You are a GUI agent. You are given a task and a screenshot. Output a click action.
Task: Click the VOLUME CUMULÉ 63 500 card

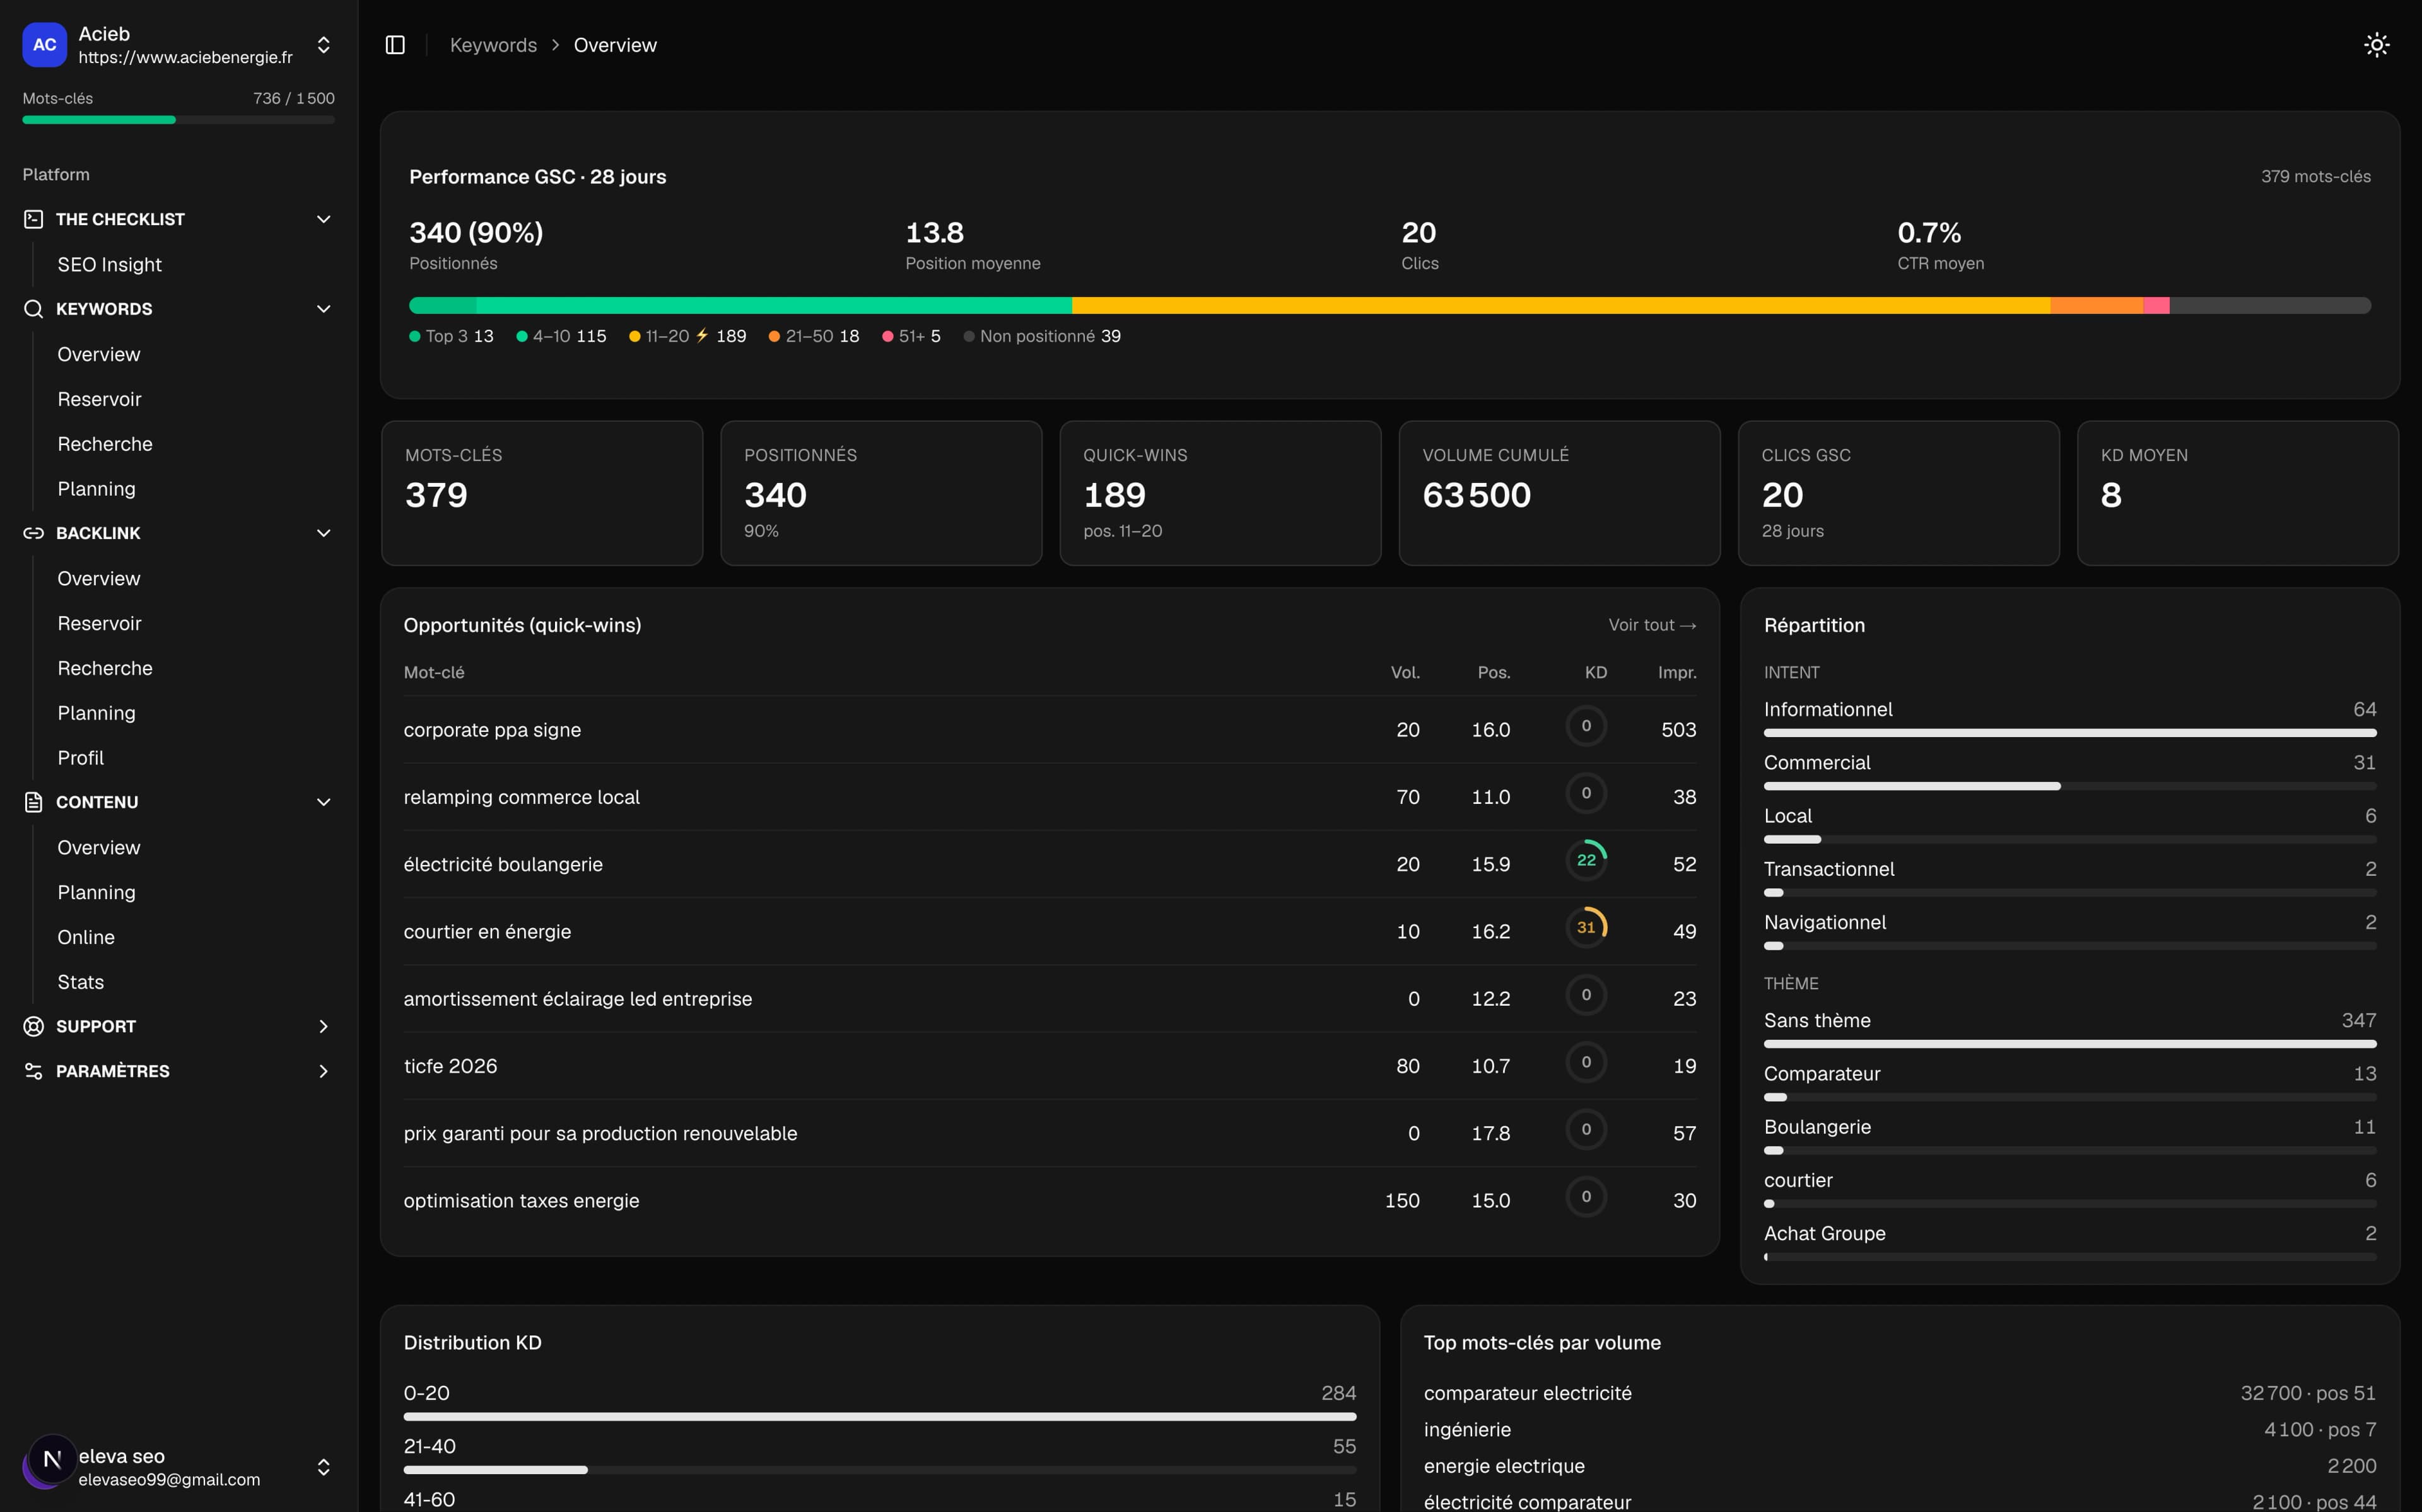point(1559,493)
